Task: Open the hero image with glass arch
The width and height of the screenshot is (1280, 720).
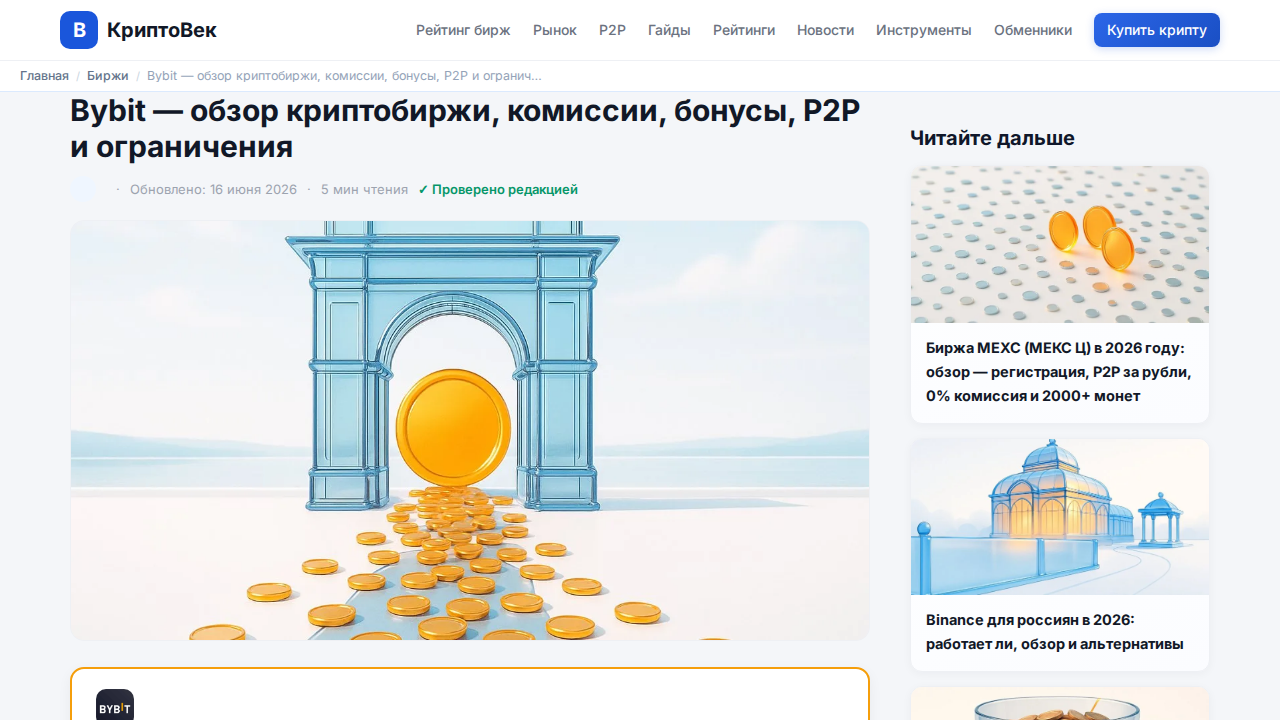Action: pyautogui.click(x=470, y=430)
